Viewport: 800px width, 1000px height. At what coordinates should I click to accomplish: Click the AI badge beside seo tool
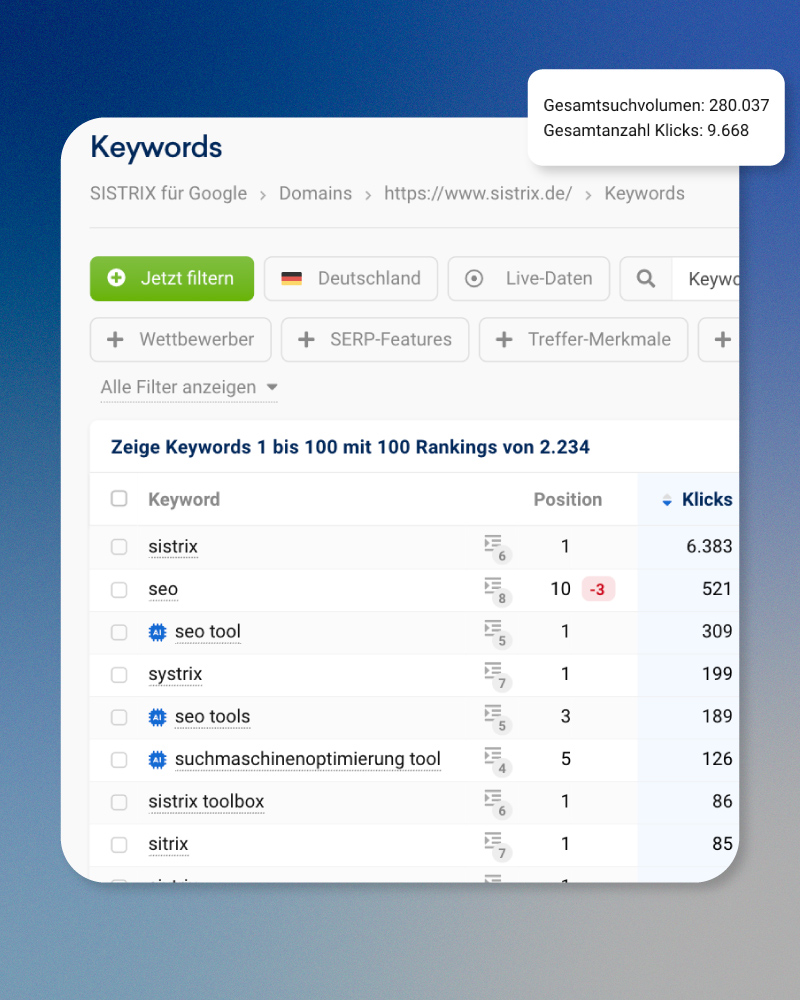[x=157, y=632]
